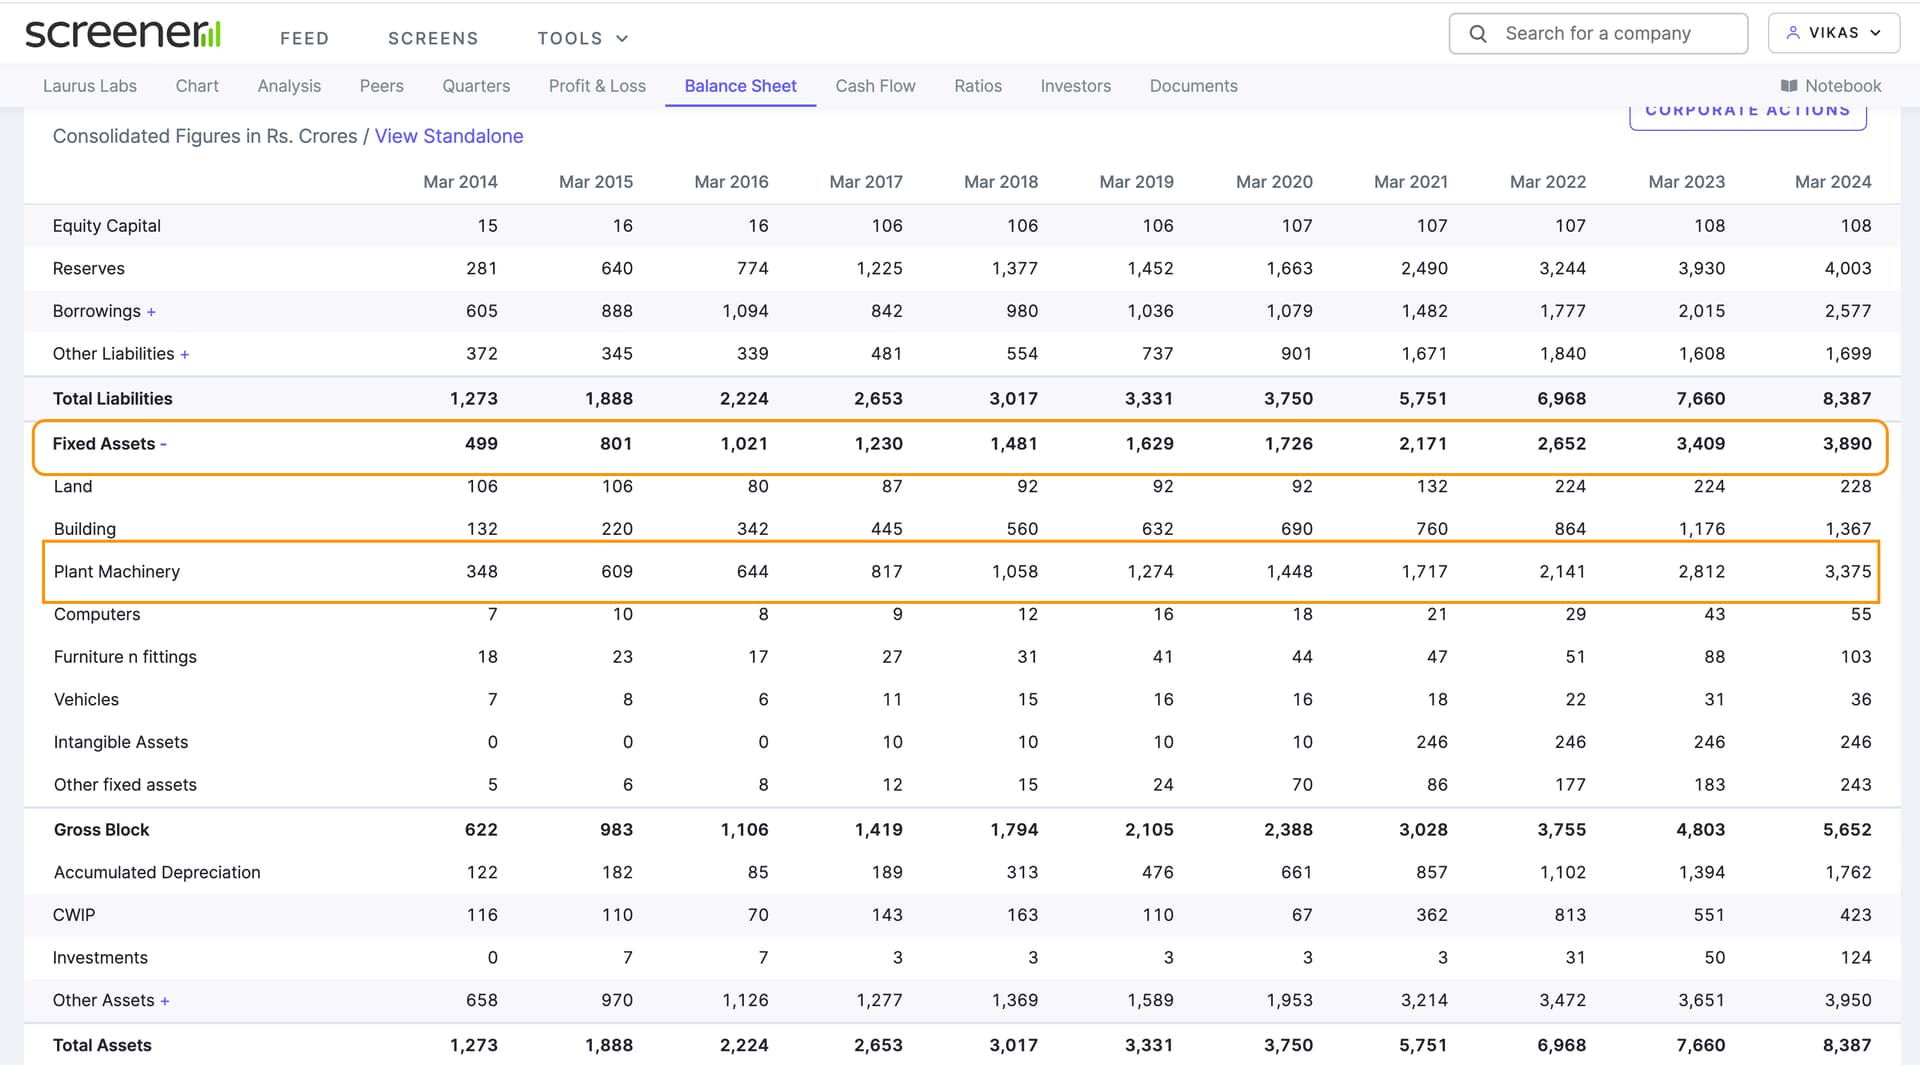Viewport: 1920px width, 1065px height.
Task: Open the Tools dropdown menu
Action: pos(582,38)
